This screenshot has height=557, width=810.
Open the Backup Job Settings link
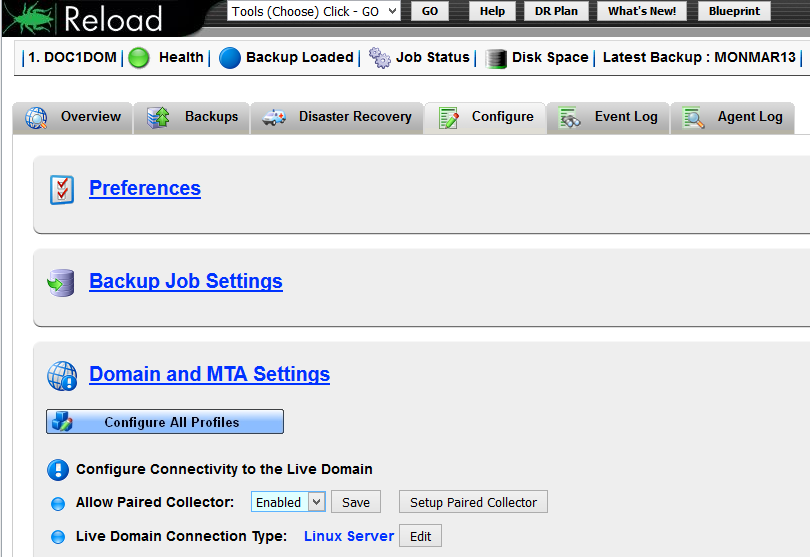pos(186,281)
